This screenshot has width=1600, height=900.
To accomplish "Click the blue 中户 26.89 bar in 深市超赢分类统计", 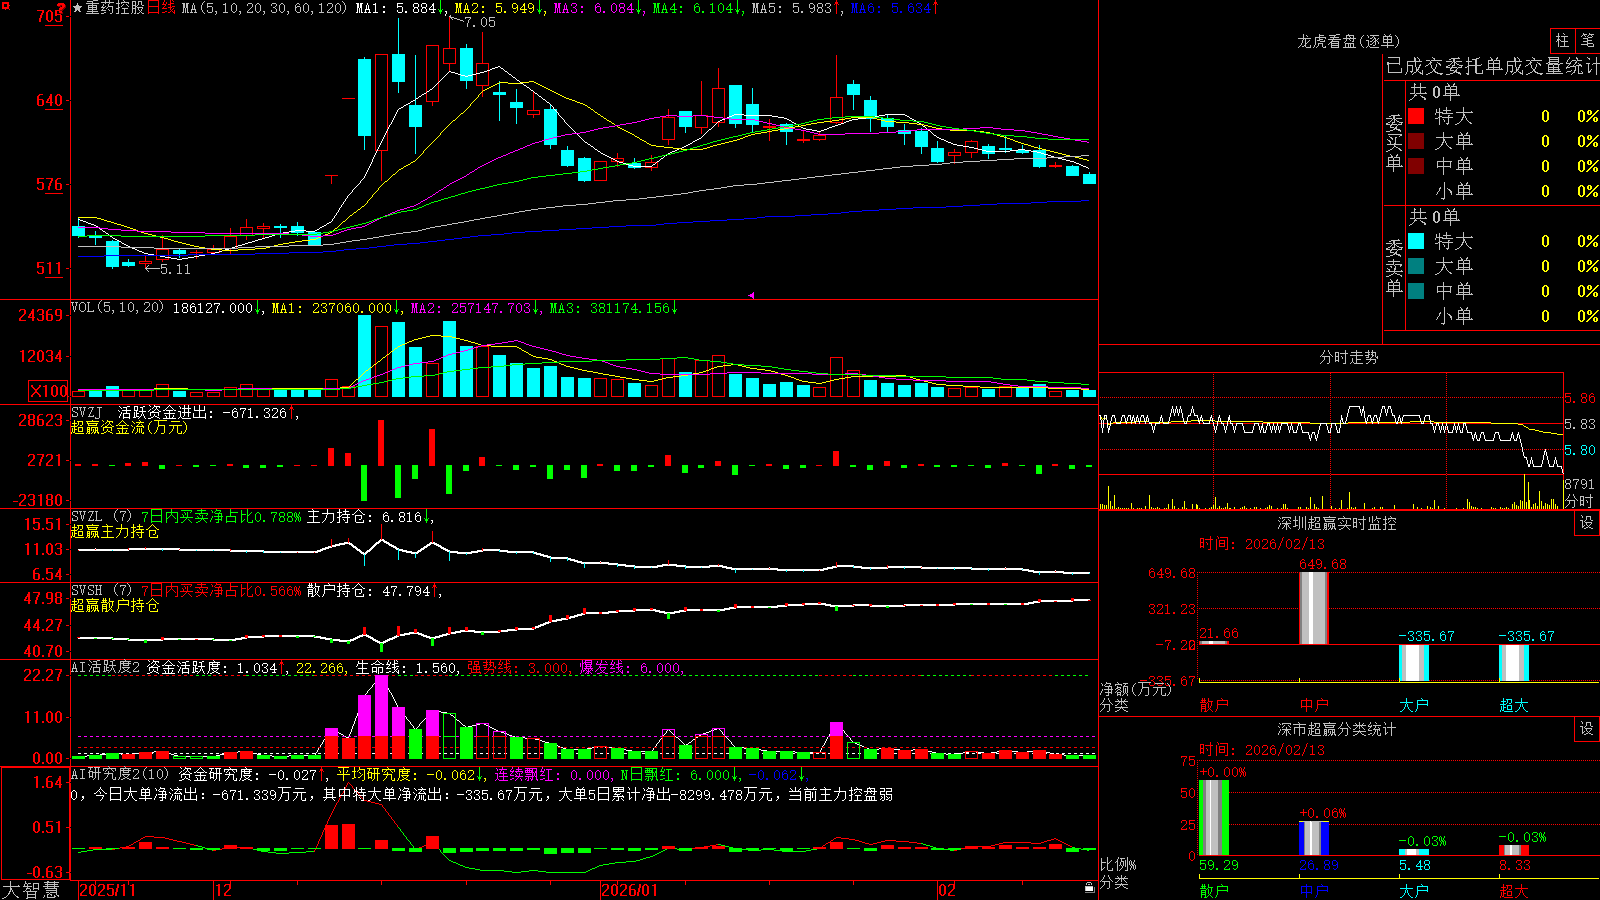I will tap(1313, 838).
